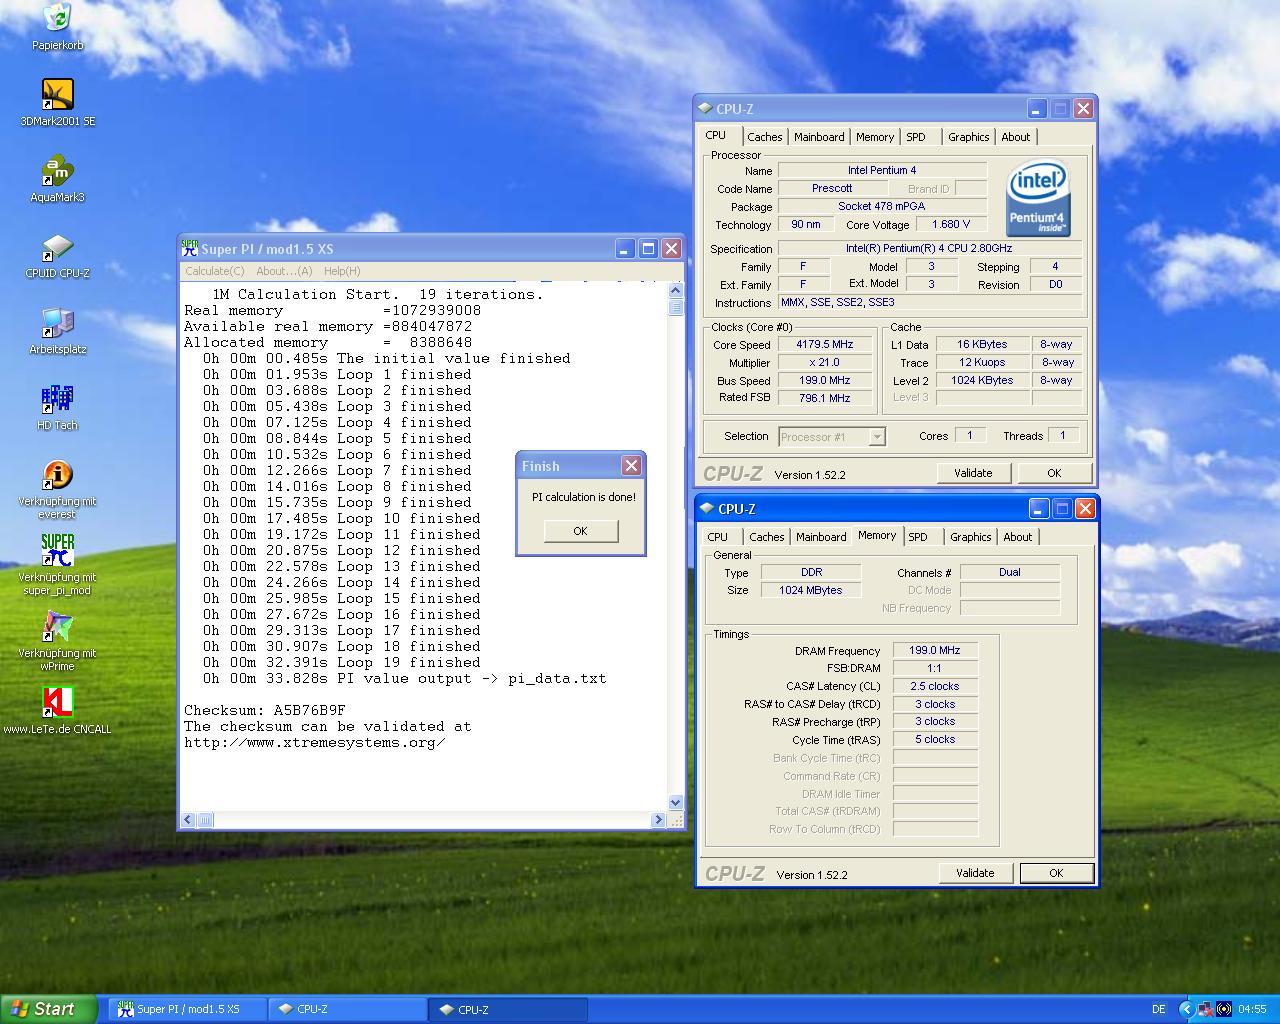Viewport: 1280px width, 1024px height.
Task: Click the 04:55 clock in taskbar
Action: (x=1252, y=1009)
